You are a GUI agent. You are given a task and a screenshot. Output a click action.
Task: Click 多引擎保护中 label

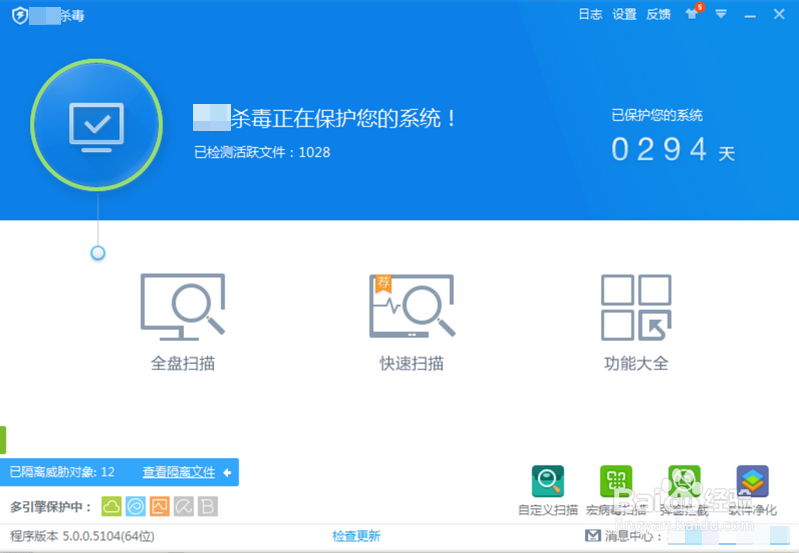(x=50, y=507)
